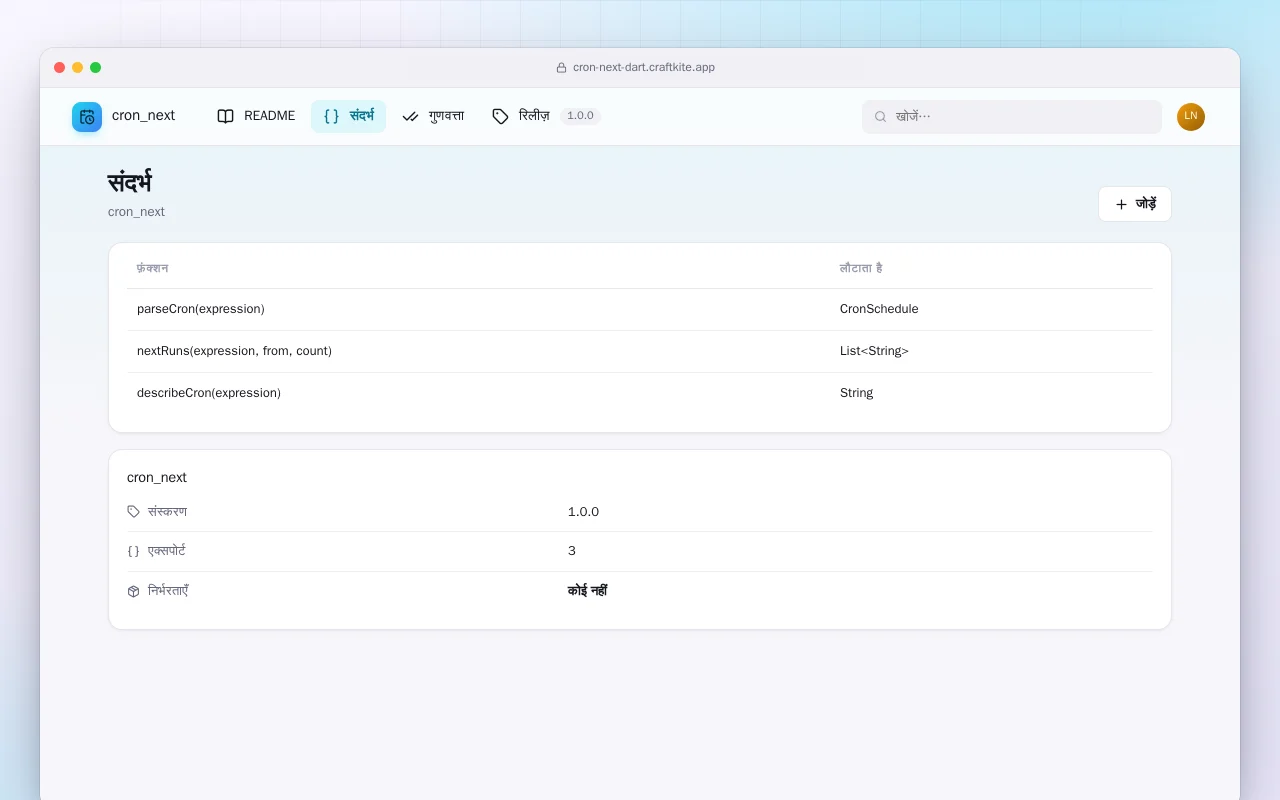Click the cron_next brand name in header
This screenshot has width=1280, height=800.
pos(143,116)
